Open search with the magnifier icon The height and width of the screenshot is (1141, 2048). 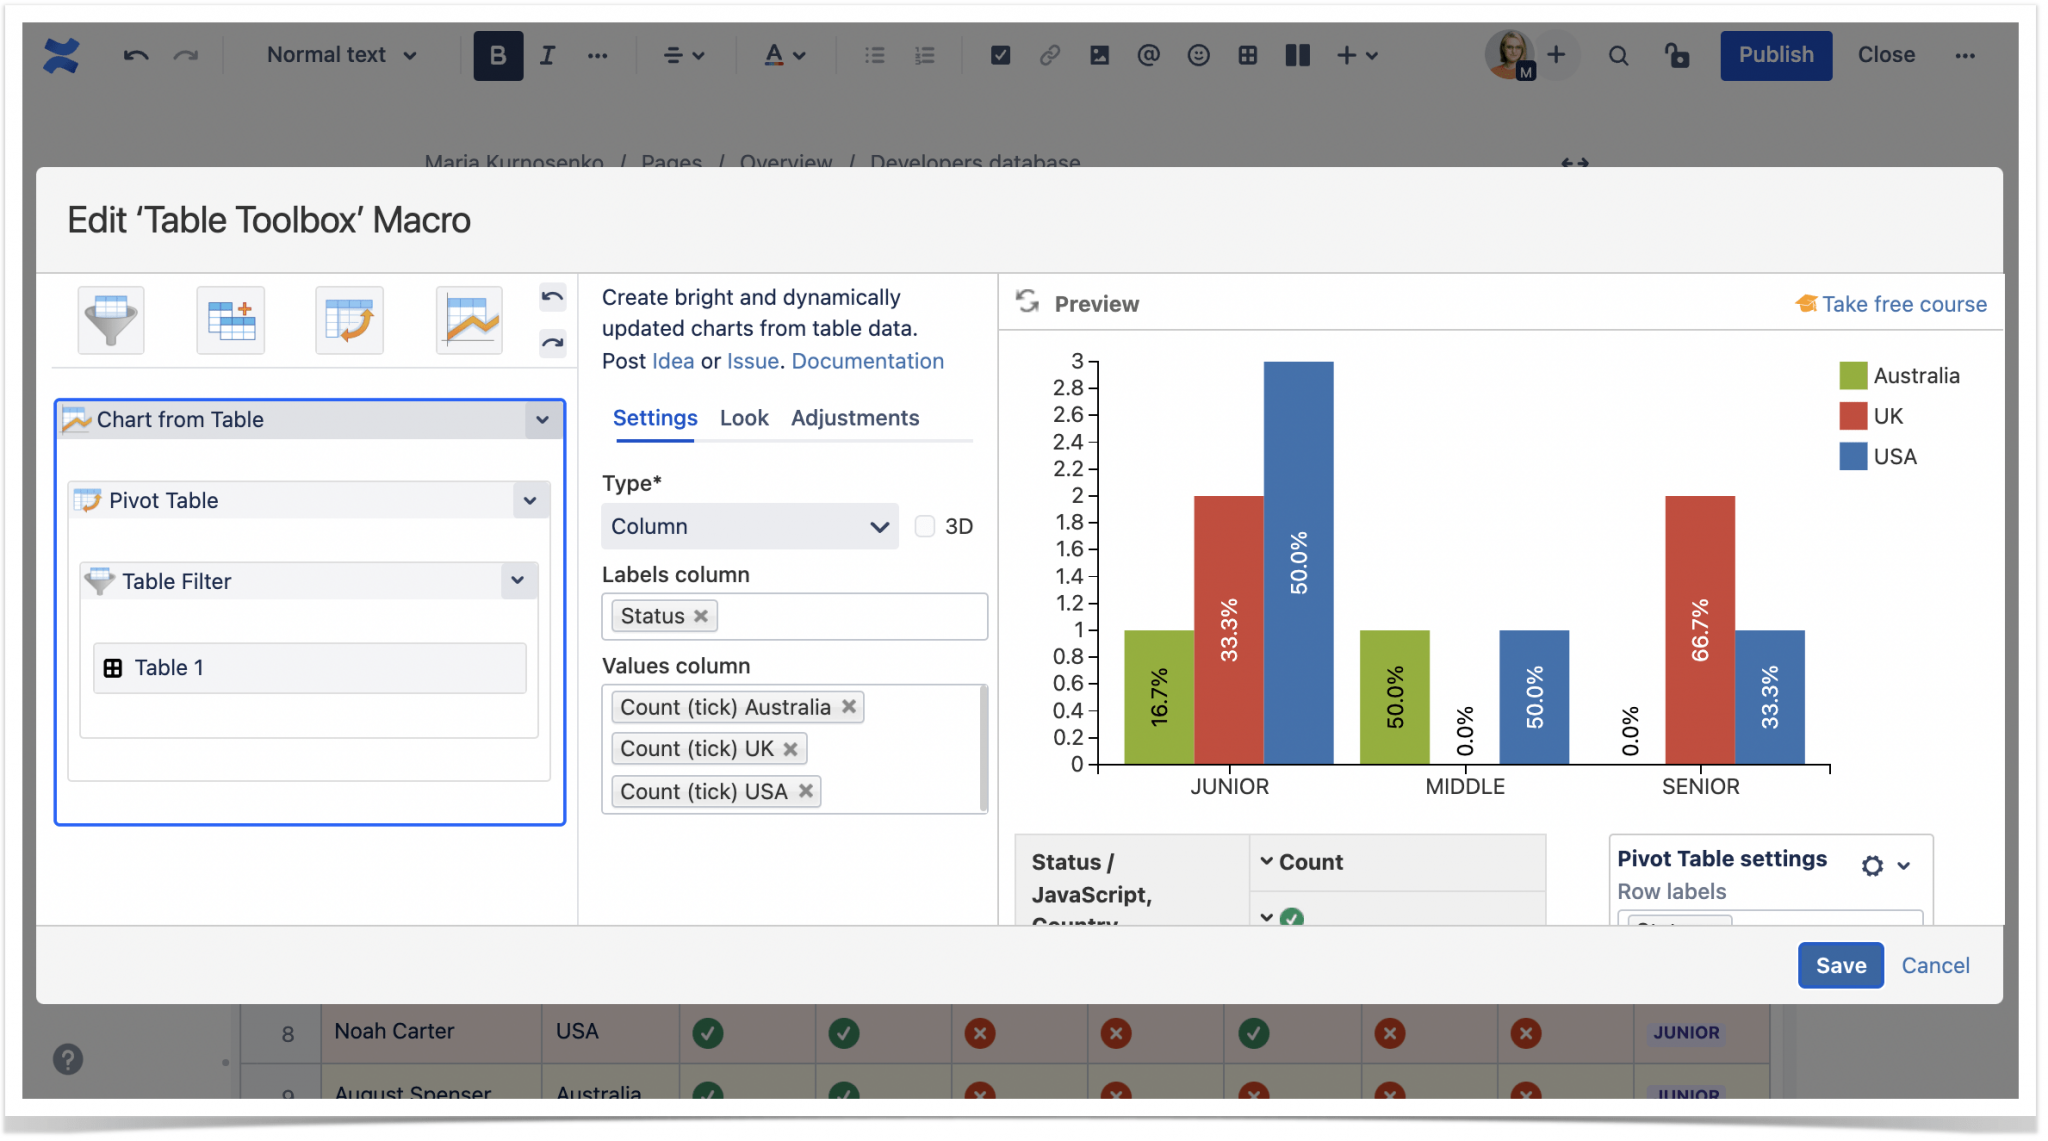point(1619,55)
